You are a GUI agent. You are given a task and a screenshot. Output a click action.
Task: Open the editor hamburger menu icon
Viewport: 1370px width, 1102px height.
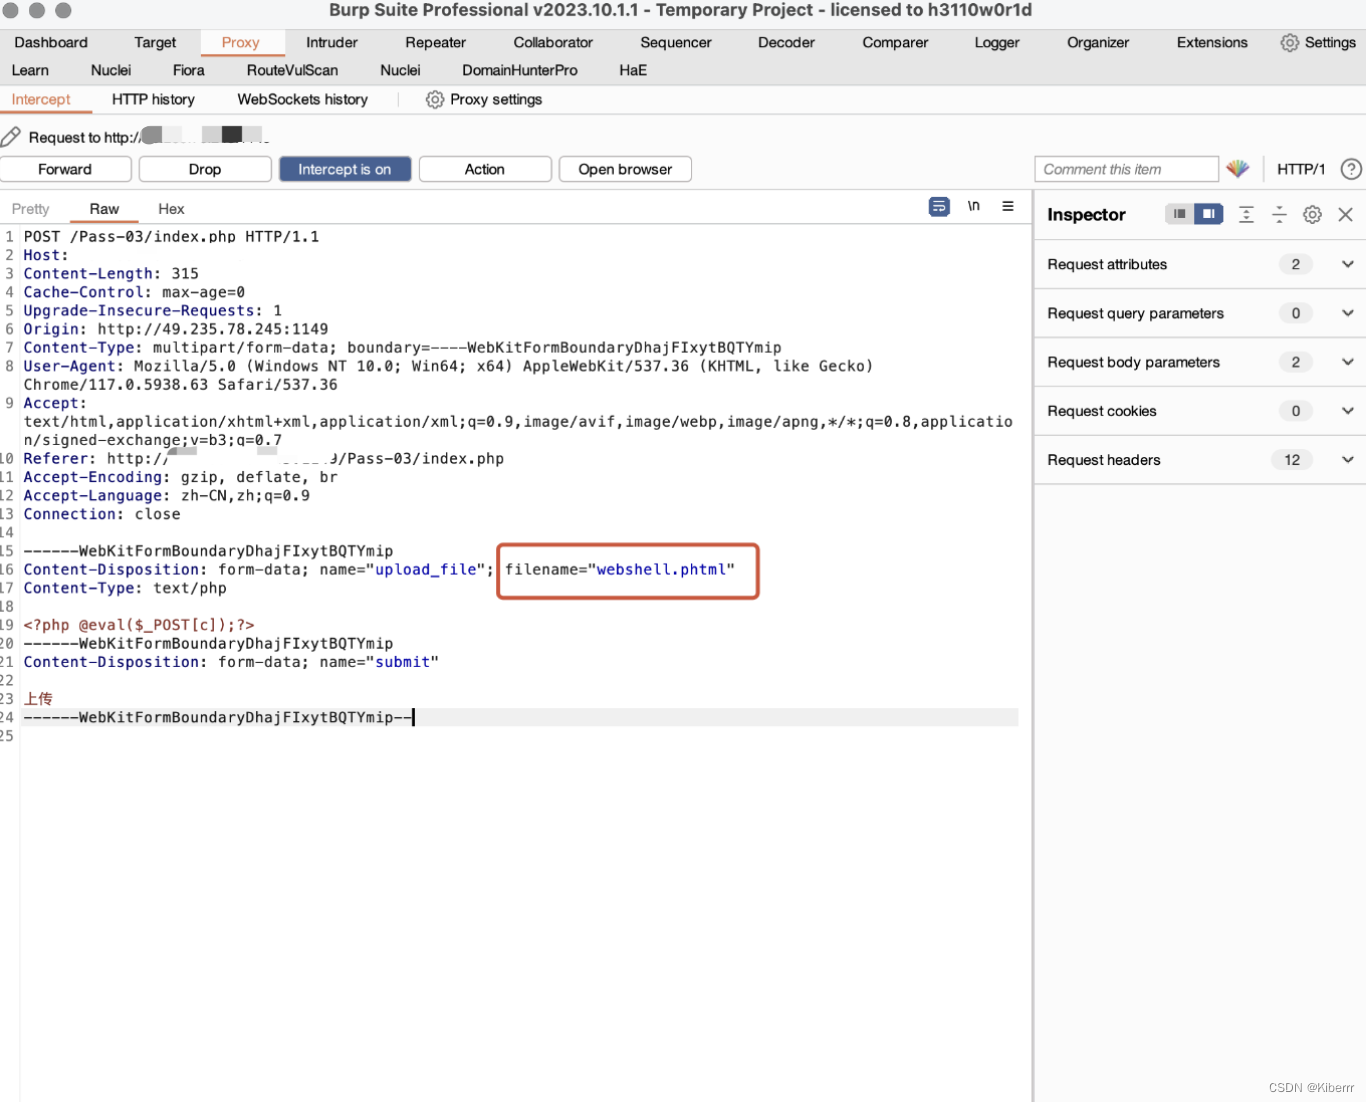1008,206
